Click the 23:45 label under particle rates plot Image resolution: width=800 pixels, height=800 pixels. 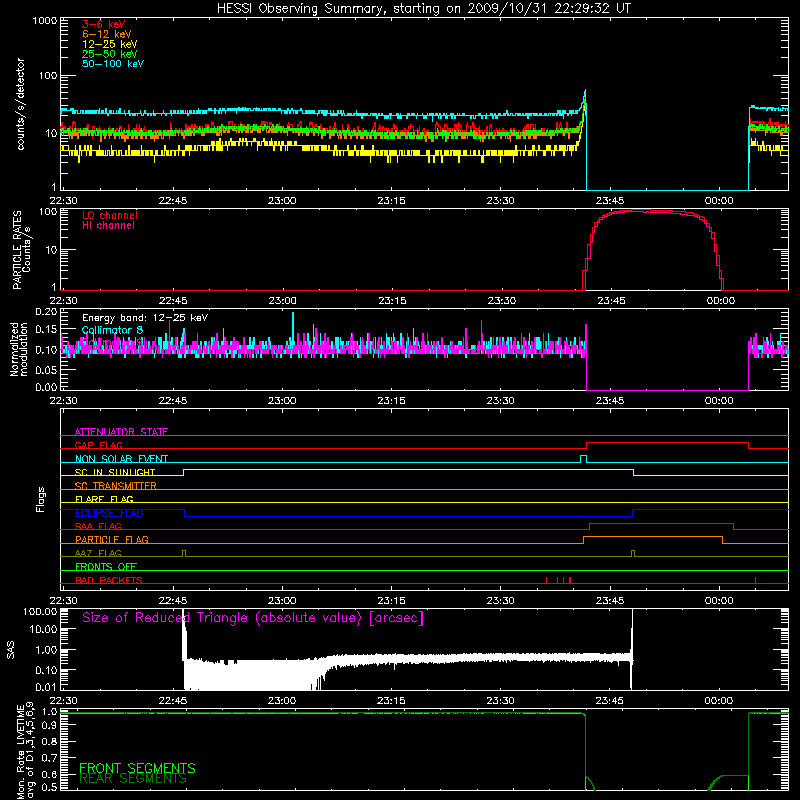pos(611,301)
